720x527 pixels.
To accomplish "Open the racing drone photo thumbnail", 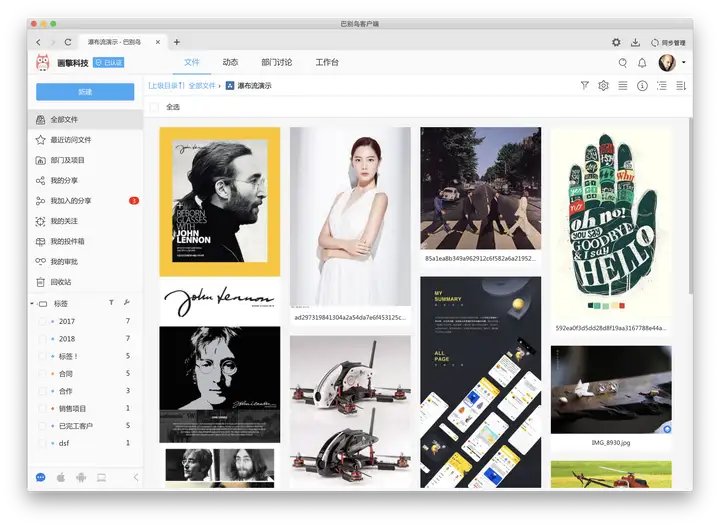I will pyautogui.click(x=350, y=411).
